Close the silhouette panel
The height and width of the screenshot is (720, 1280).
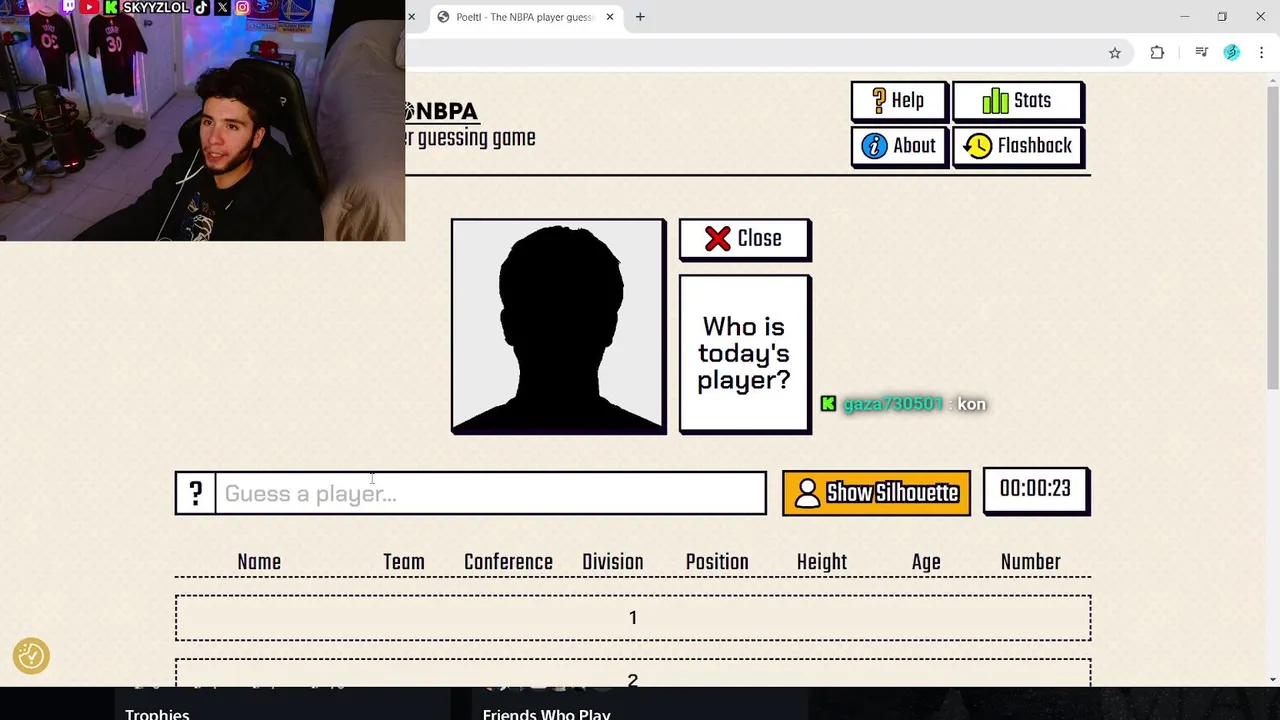click(745, 239)
